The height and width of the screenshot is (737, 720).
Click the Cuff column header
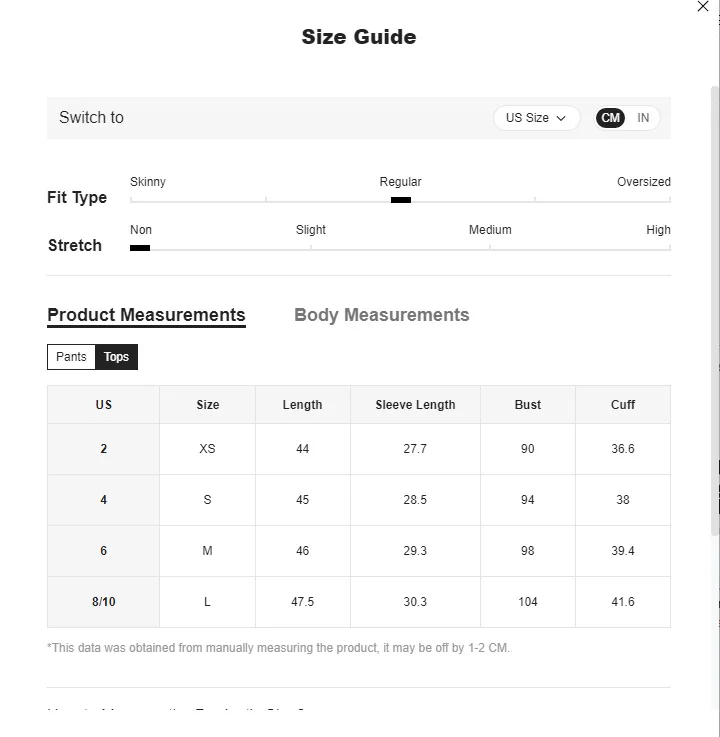(623, 405)
